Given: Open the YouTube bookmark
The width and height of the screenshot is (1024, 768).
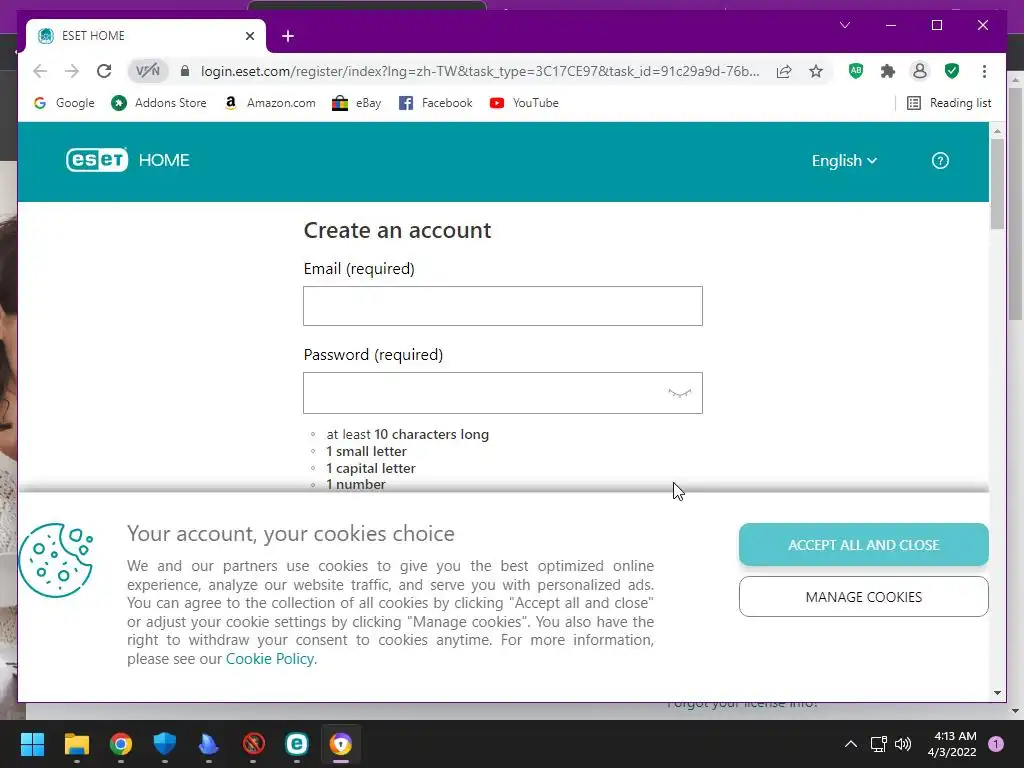Looking at the screenshot, I should (x=524, y=103).
